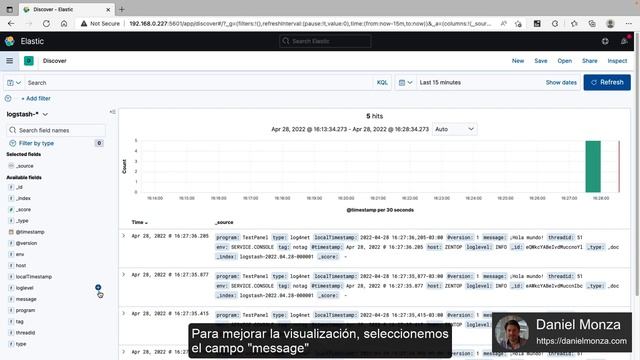Click the browser address bar URL
The width and height of the screenshot is (640, 360).
(x=310, y=24)
